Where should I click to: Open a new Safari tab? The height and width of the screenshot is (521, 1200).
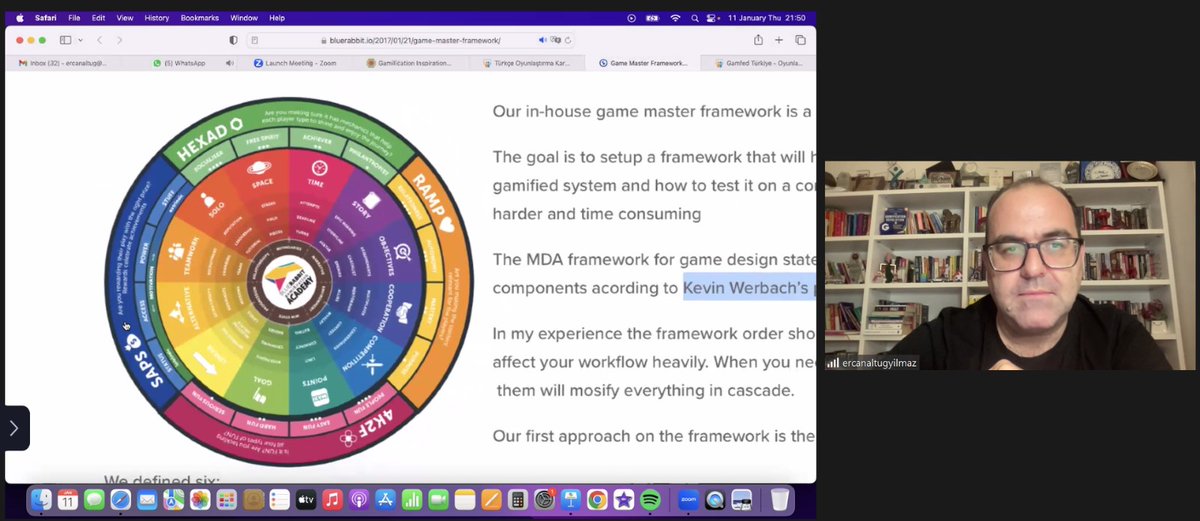tap(779, 40)
